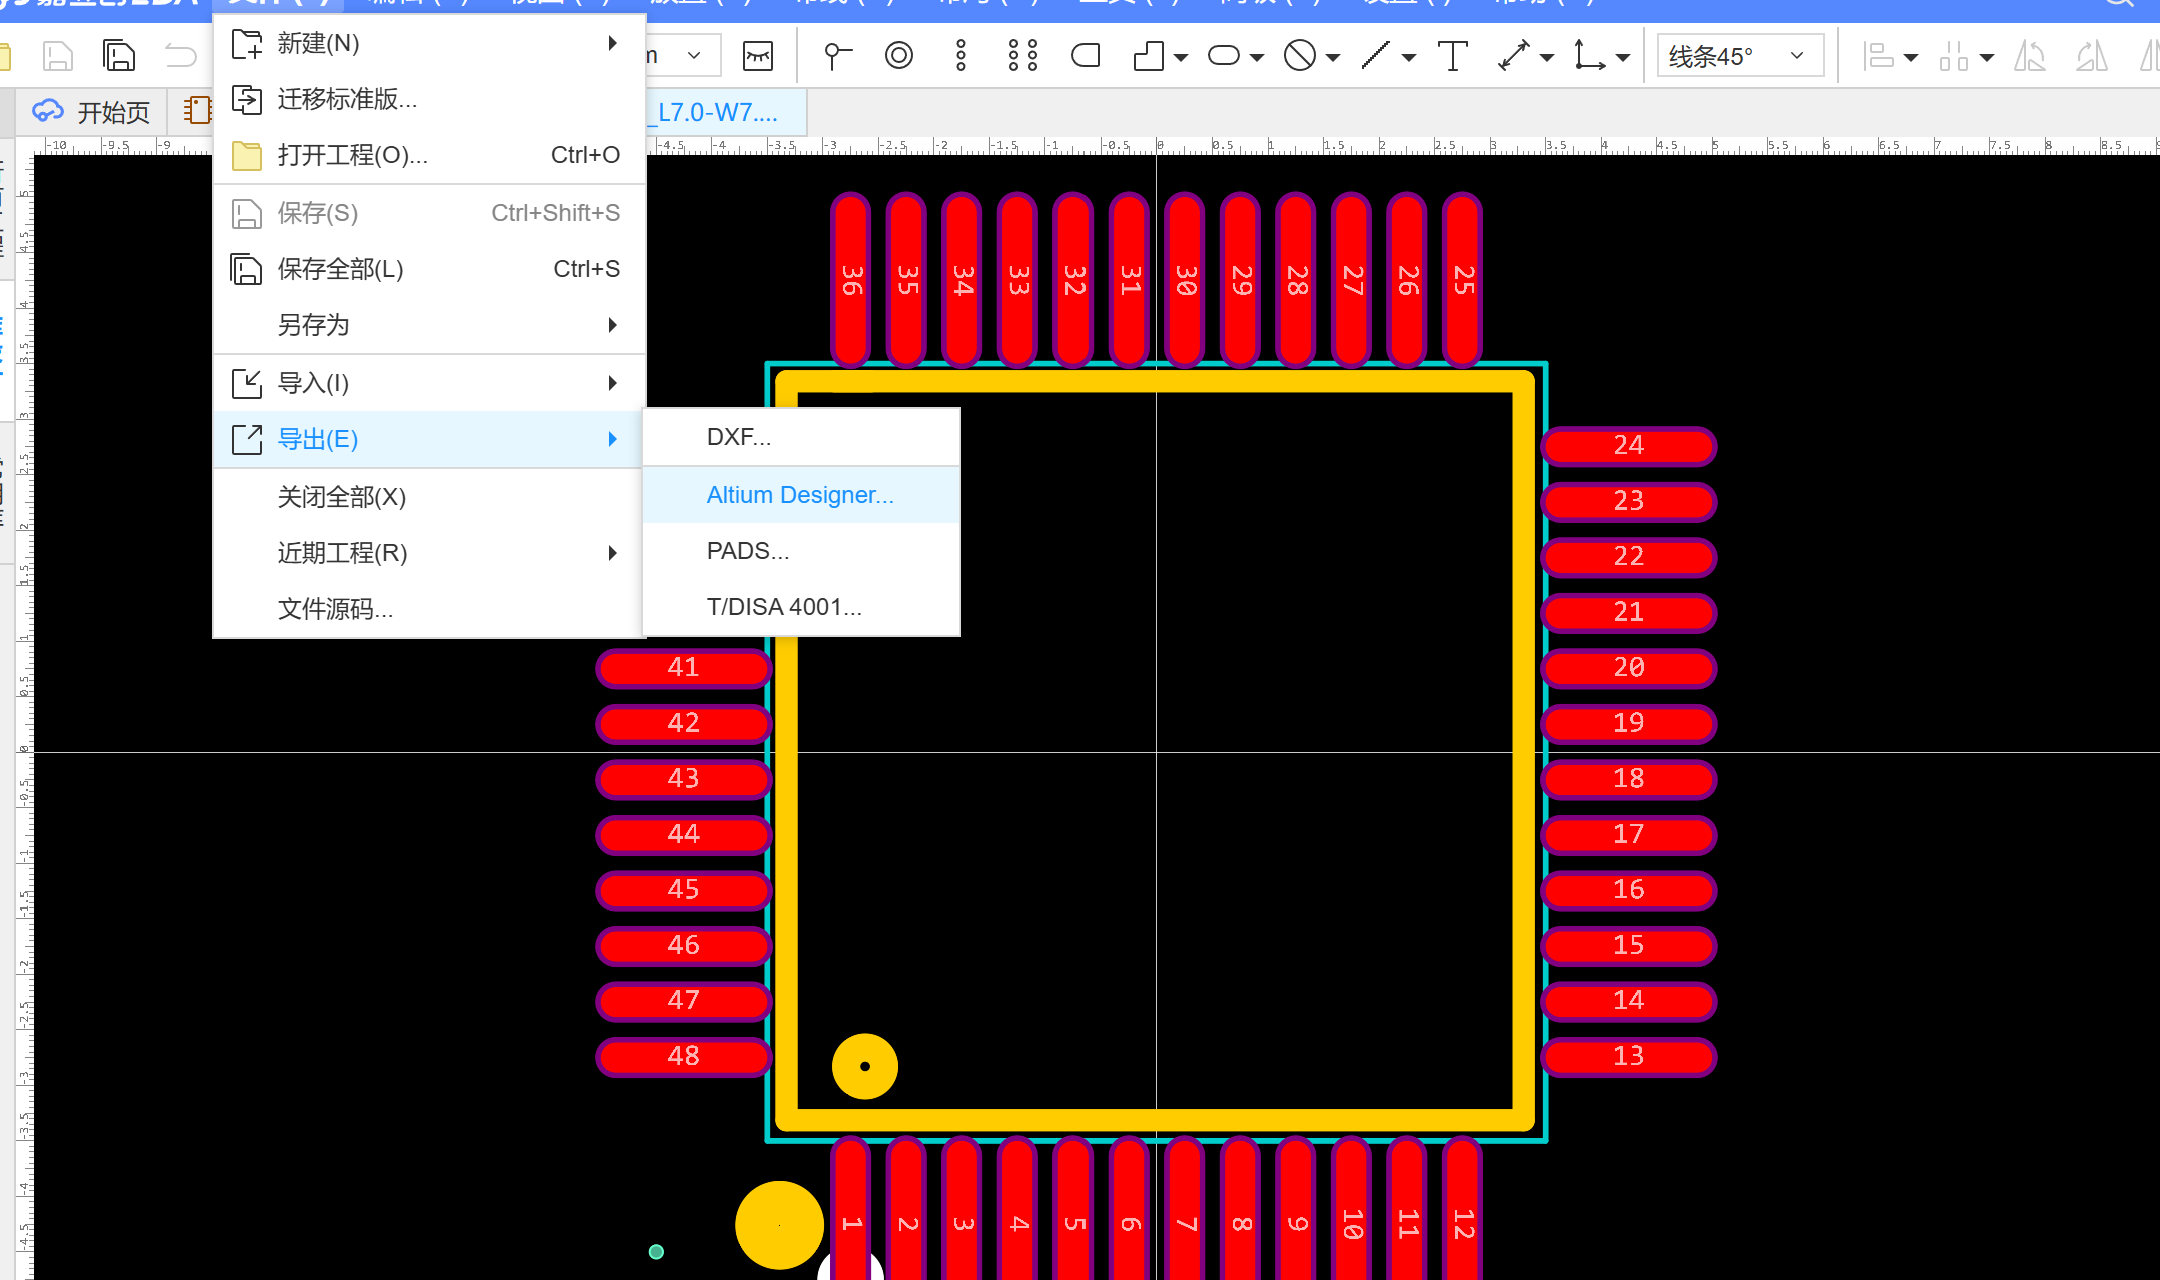Select the 导出(E) menu item
The image size is (2160, 1280).
point(430,439)
